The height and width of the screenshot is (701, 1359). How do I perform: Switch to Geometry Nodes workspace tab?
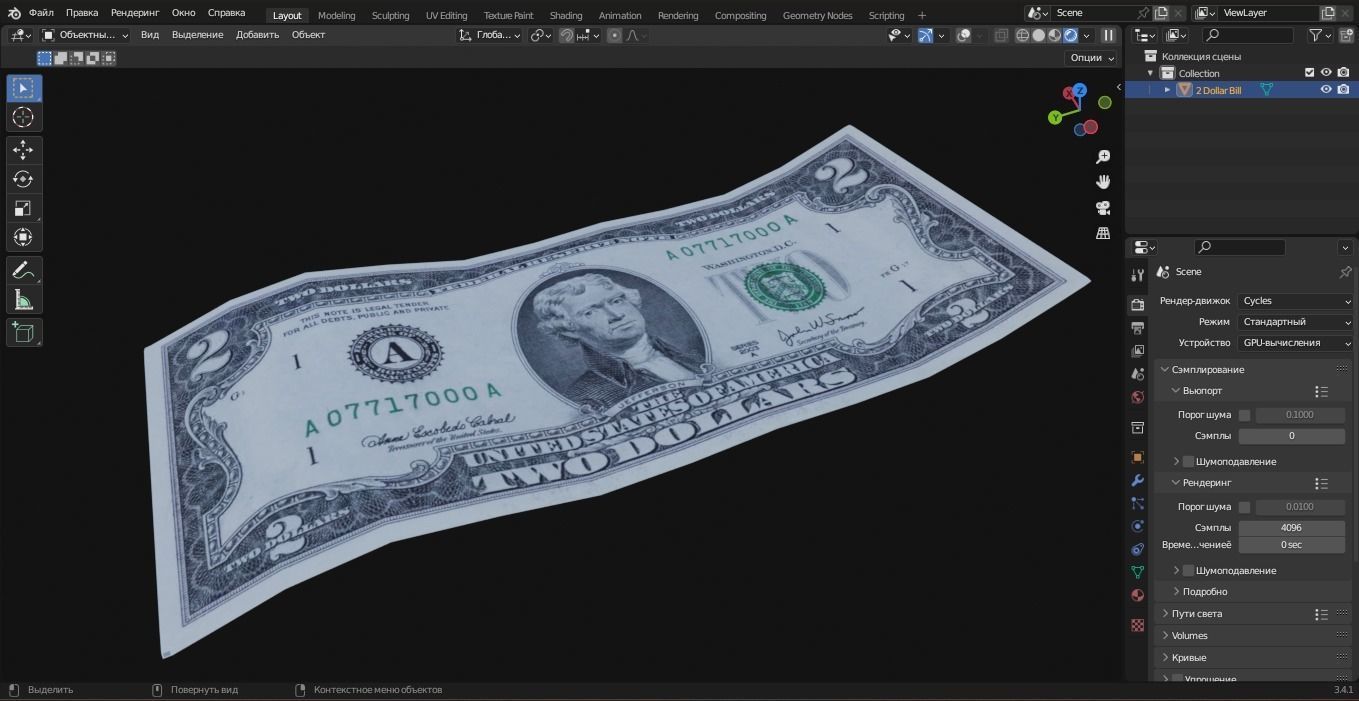click(817, 15)
